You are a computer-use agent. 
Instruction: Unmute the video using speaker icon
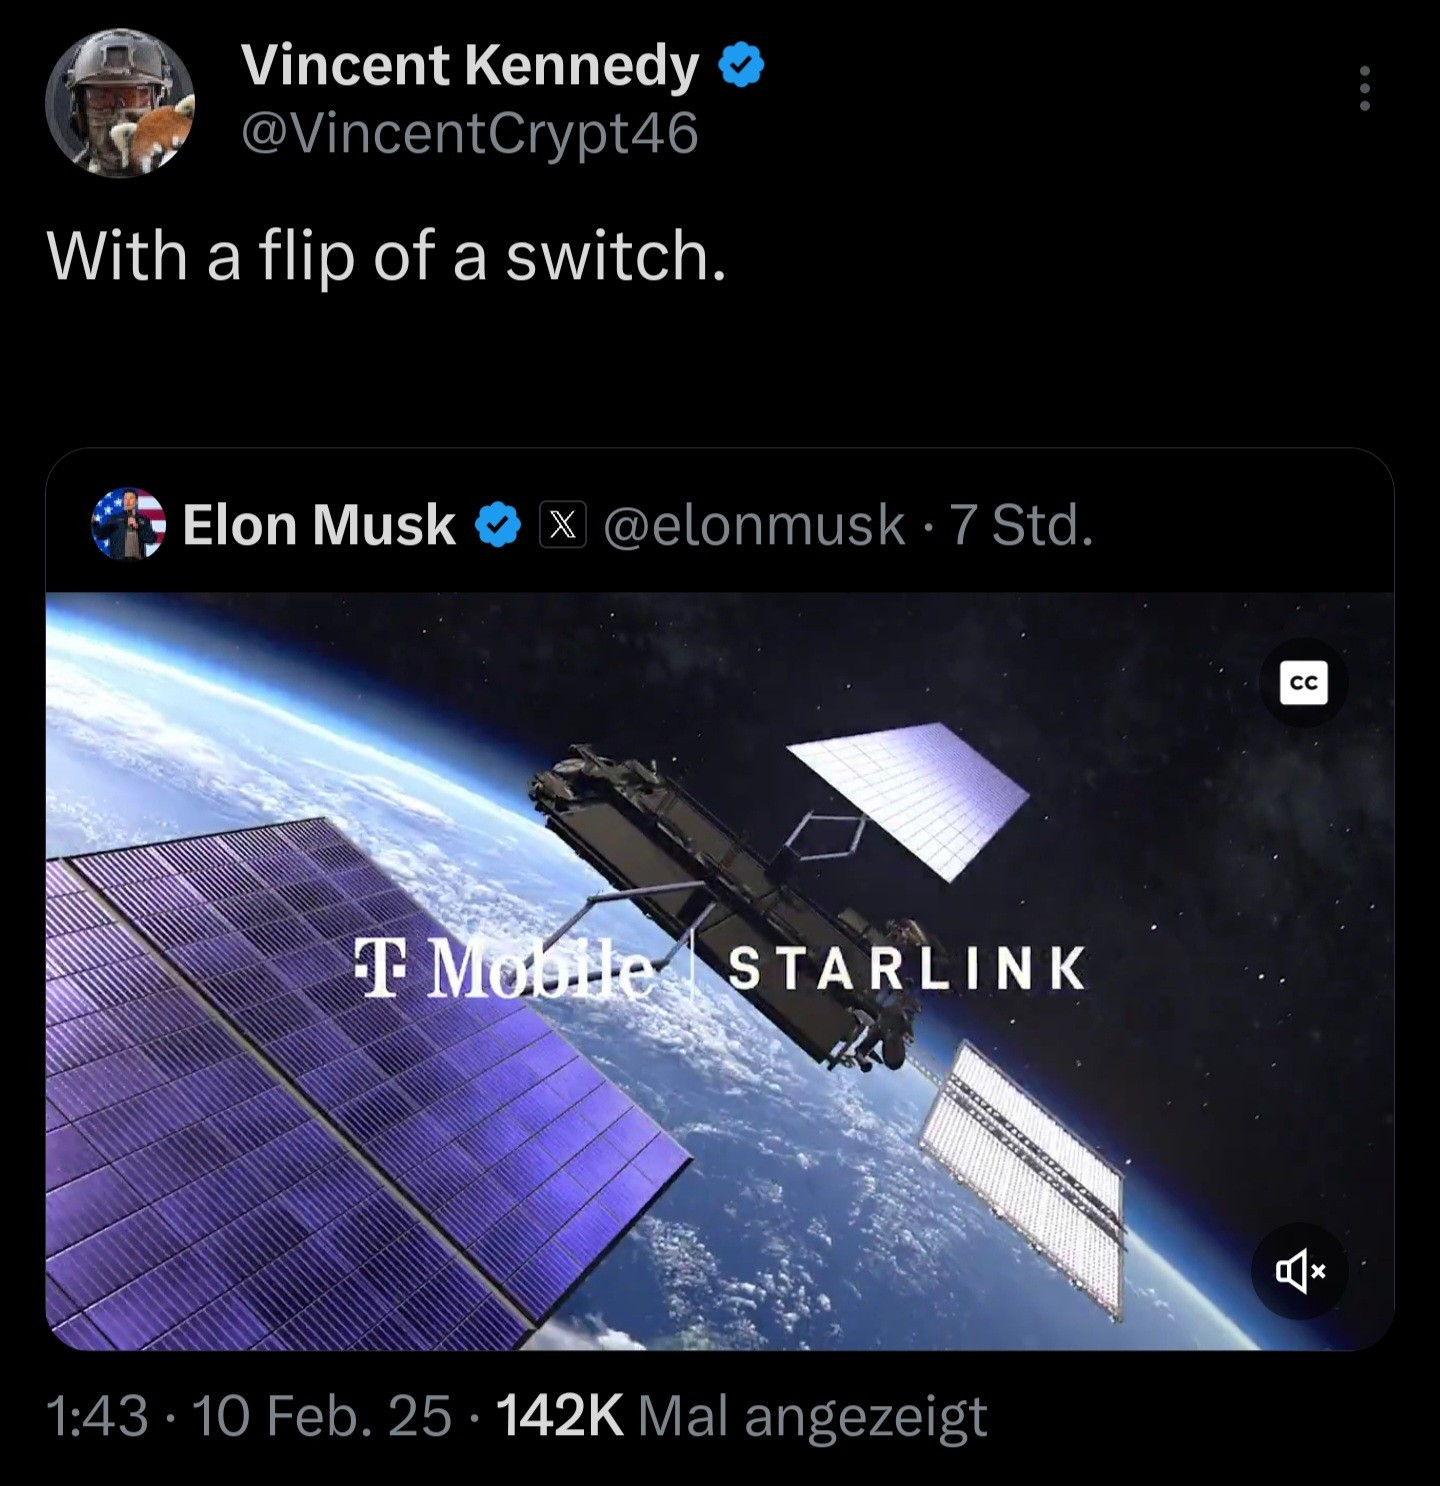[1299, 1271]
